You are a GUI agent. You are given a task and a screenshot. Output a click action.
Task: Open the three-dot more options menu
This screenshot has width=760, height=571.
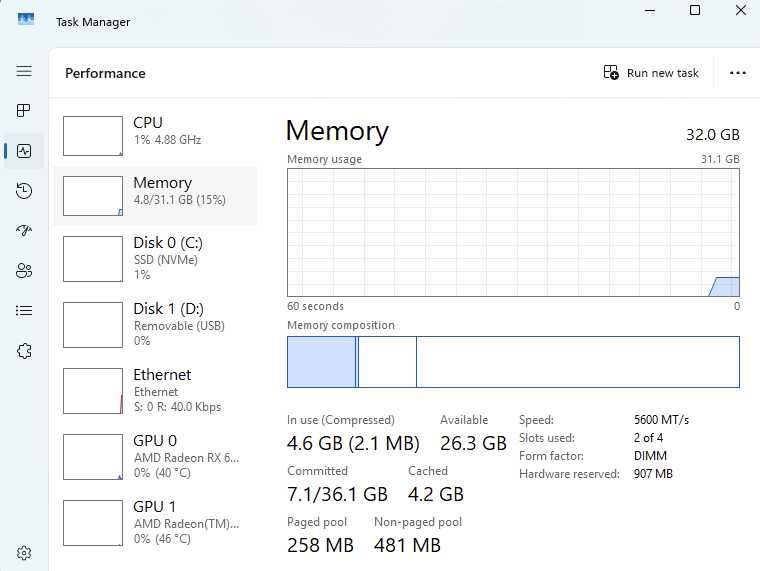[737, 73]
